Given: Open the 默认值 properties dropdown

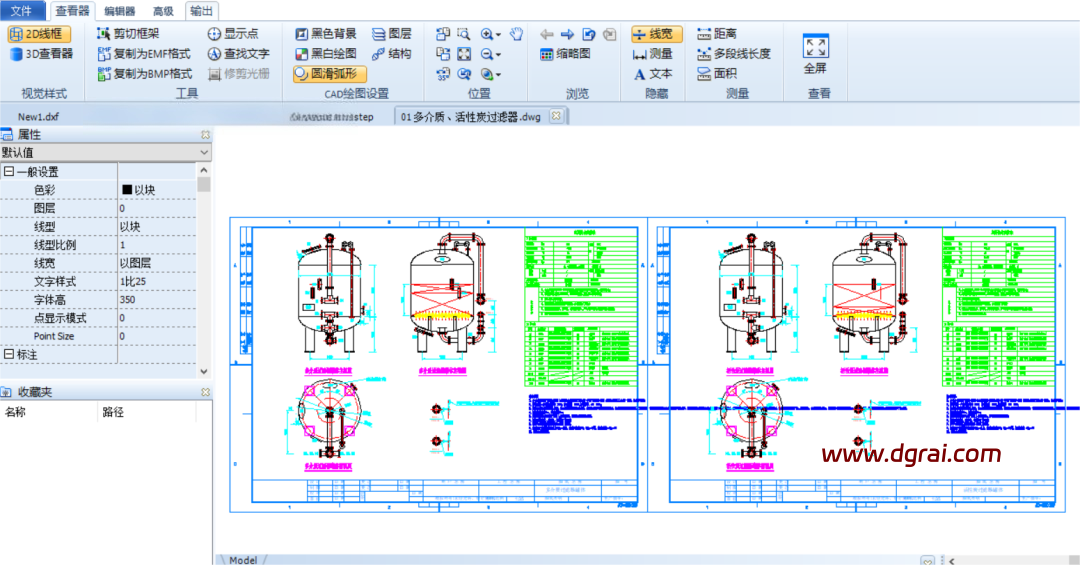Looking at the screenshot, I should [204, 153].
